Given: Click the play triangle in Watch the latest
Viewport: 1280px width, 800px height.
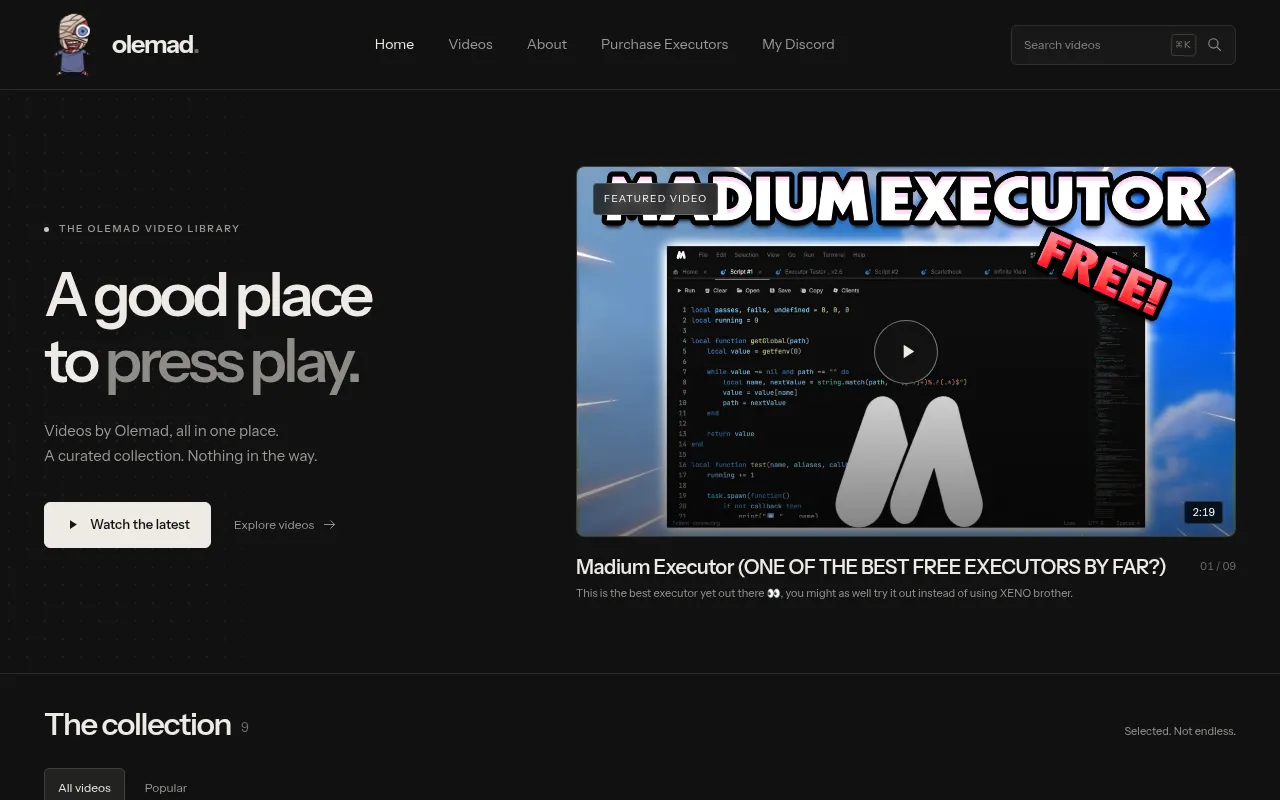Looking at the screenshot, I should [73, 525].
